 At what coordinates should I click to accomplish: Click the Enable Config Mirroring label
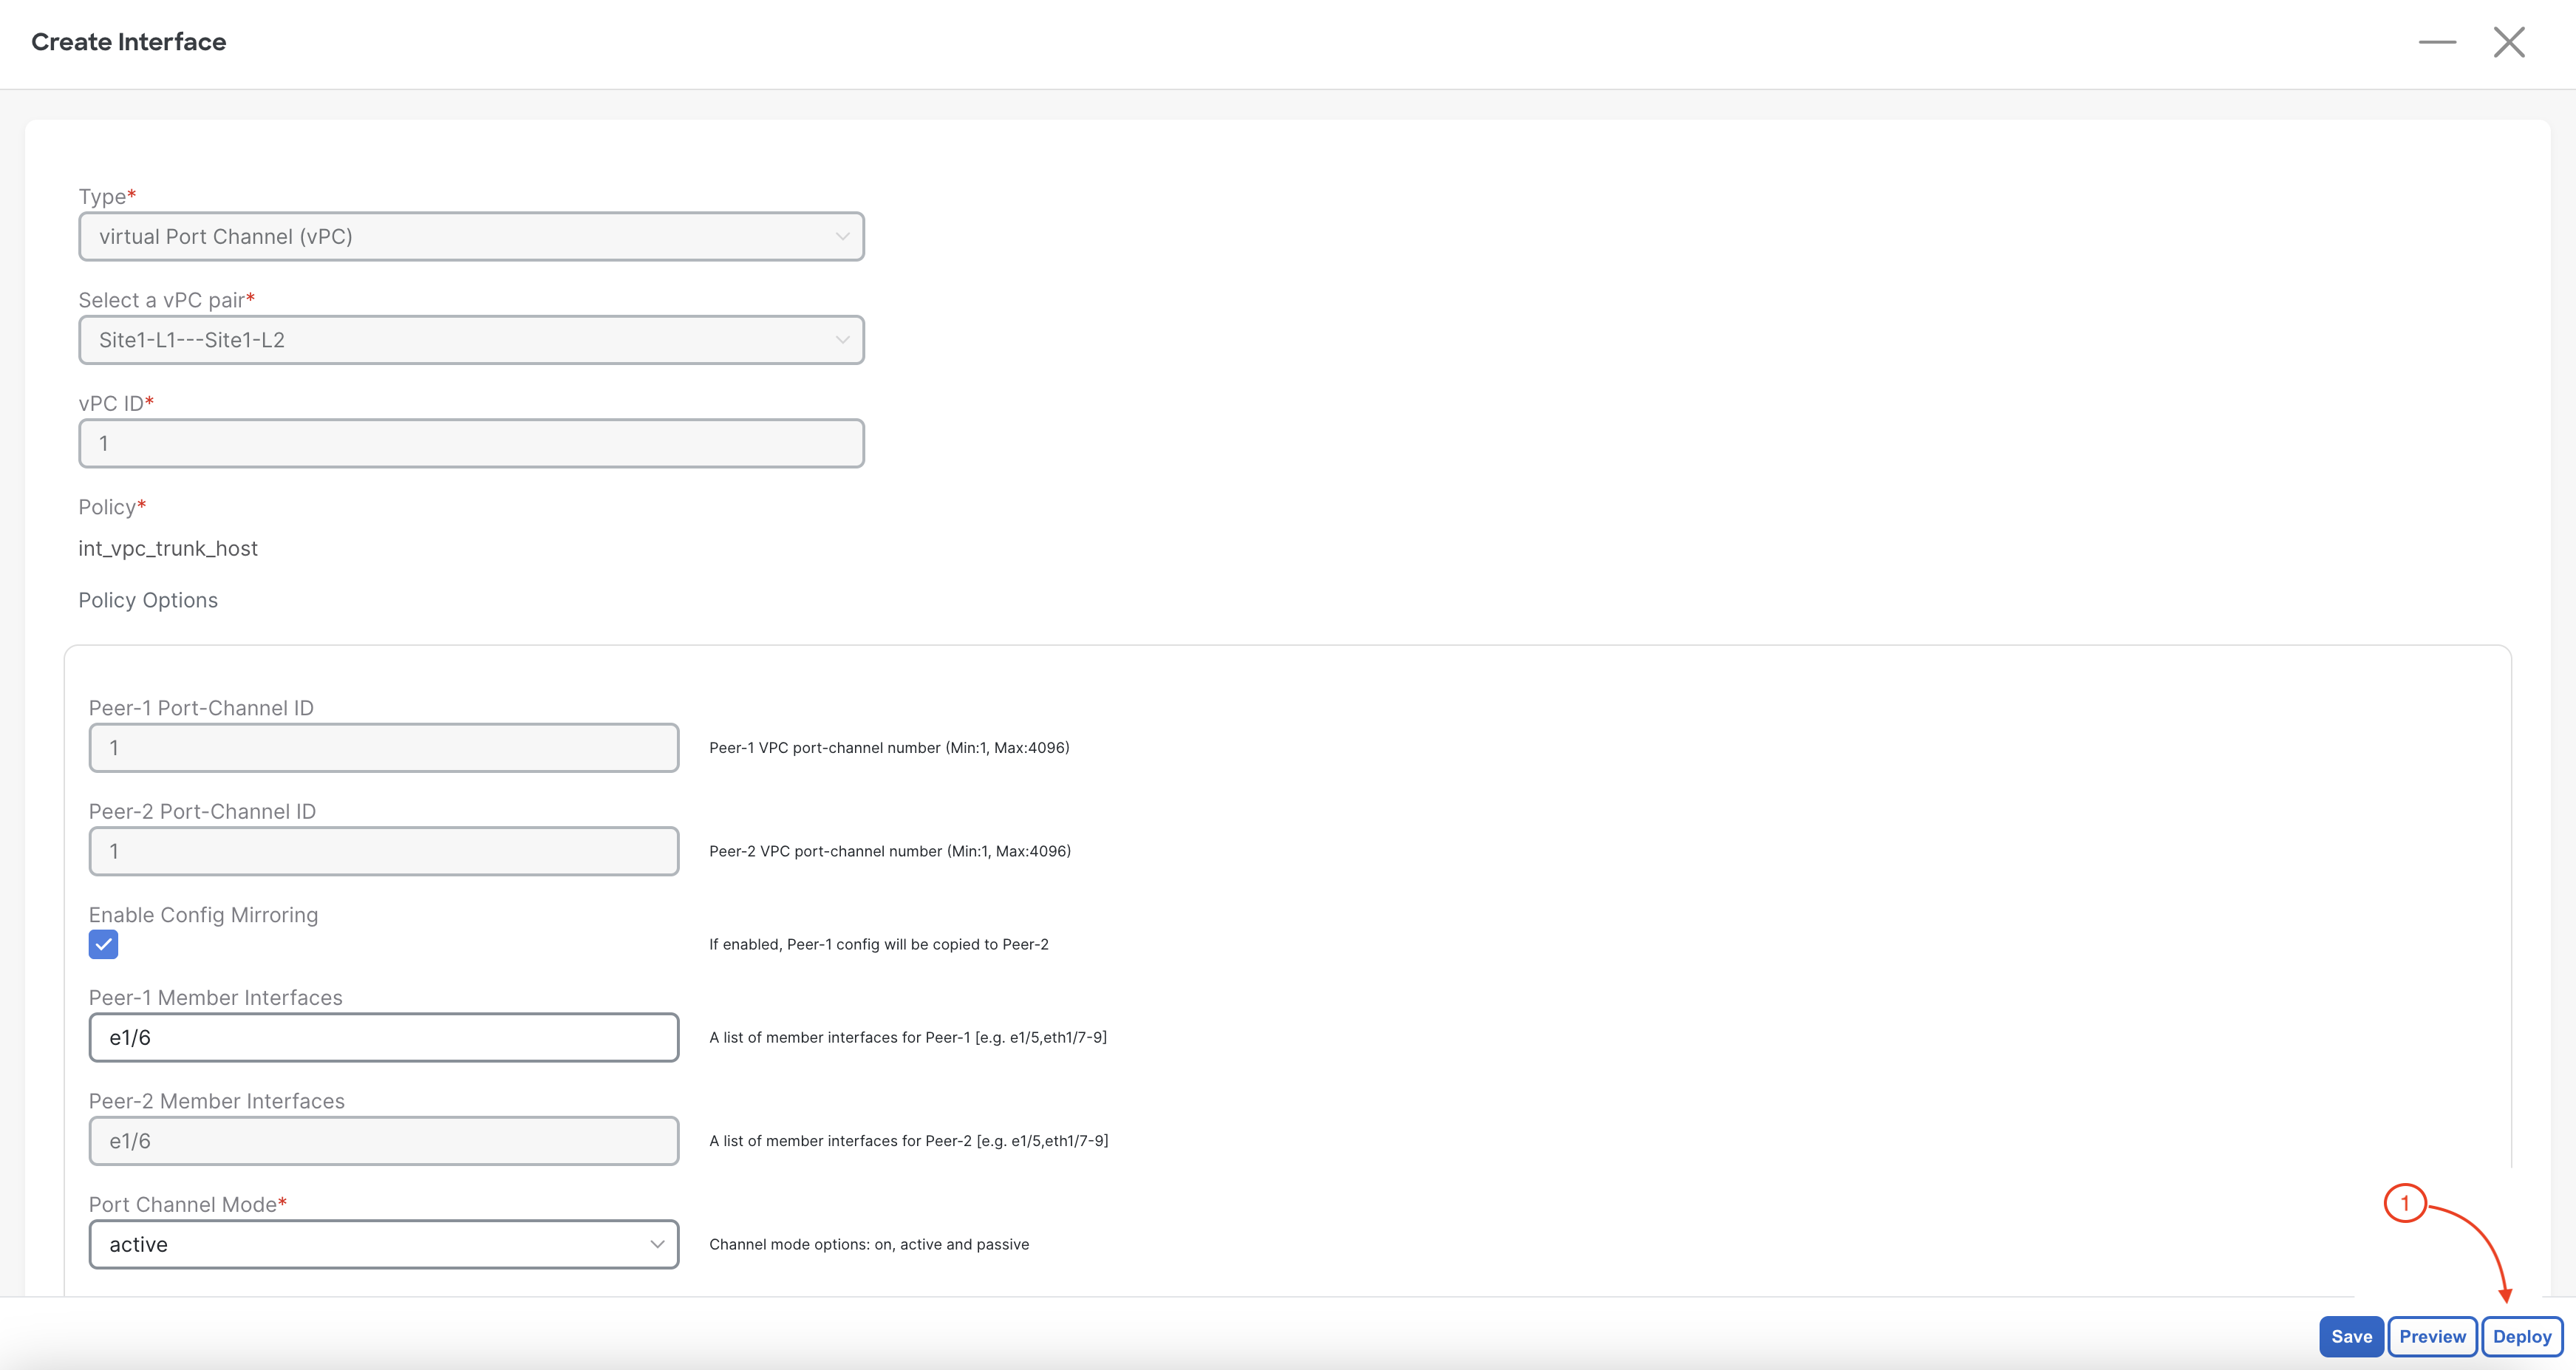pos(203,915)
